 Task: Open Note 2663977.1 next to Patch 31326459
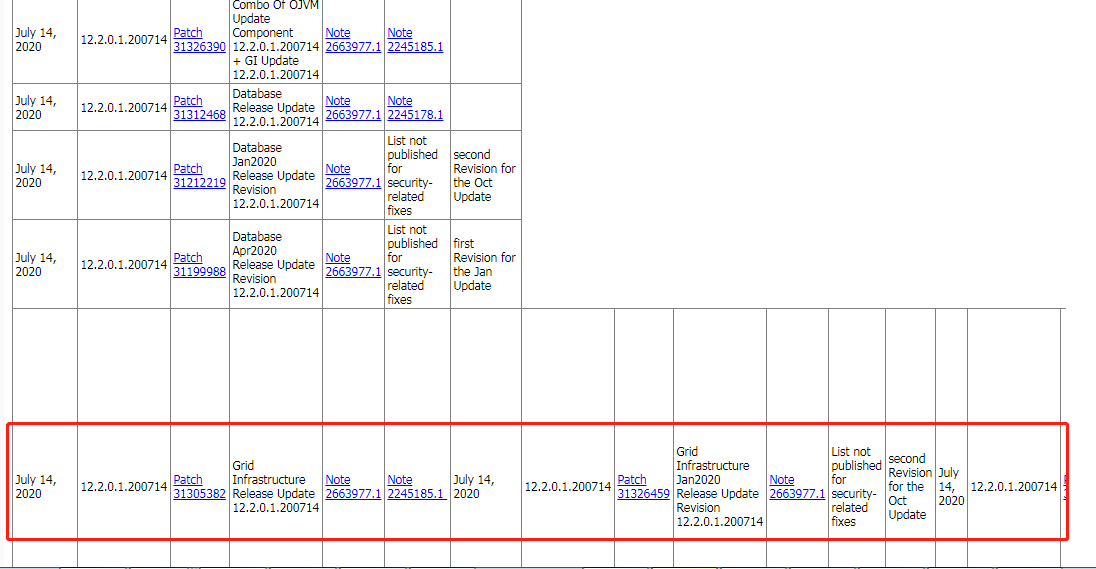click(797, 487)
